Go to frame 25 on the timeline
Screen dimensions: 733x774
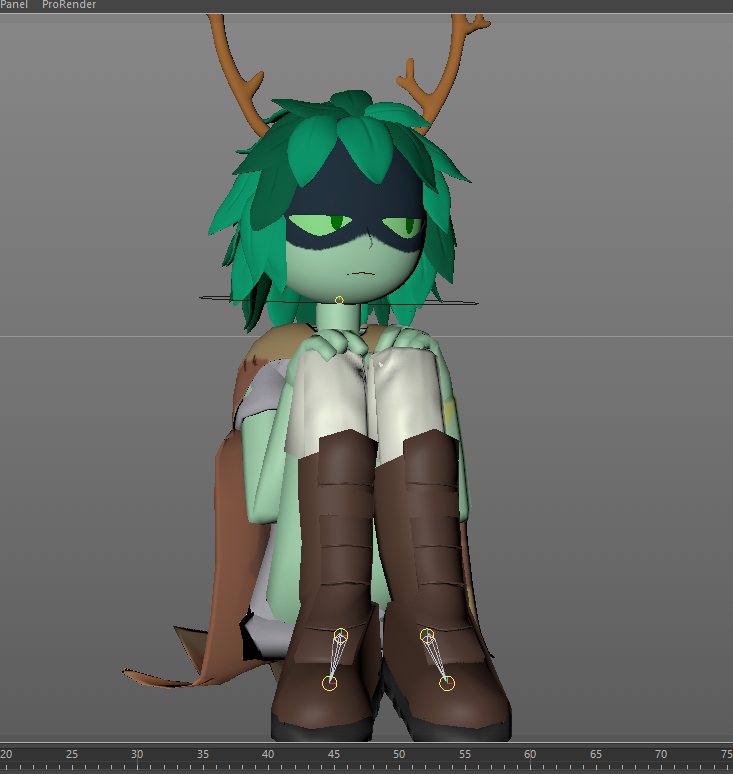[x=72, y=754]
